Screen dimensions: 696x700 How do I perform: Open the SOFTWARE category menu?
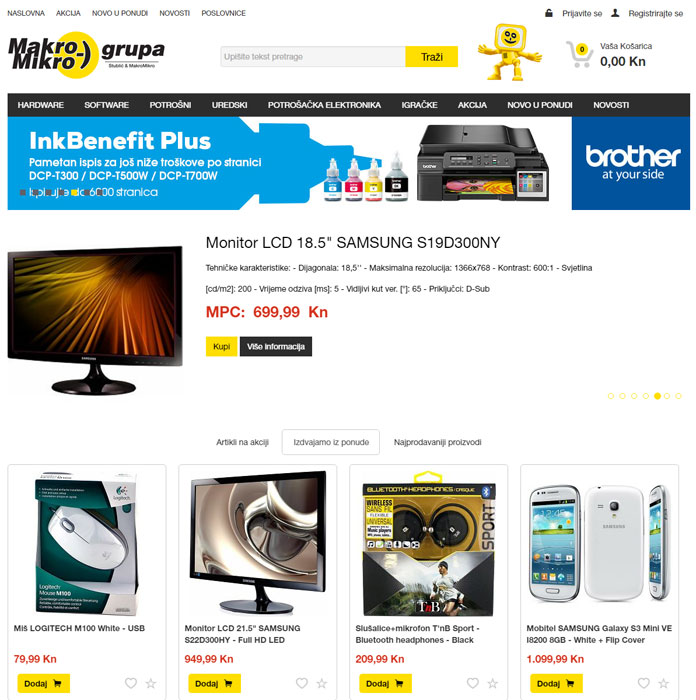(107, 105)
